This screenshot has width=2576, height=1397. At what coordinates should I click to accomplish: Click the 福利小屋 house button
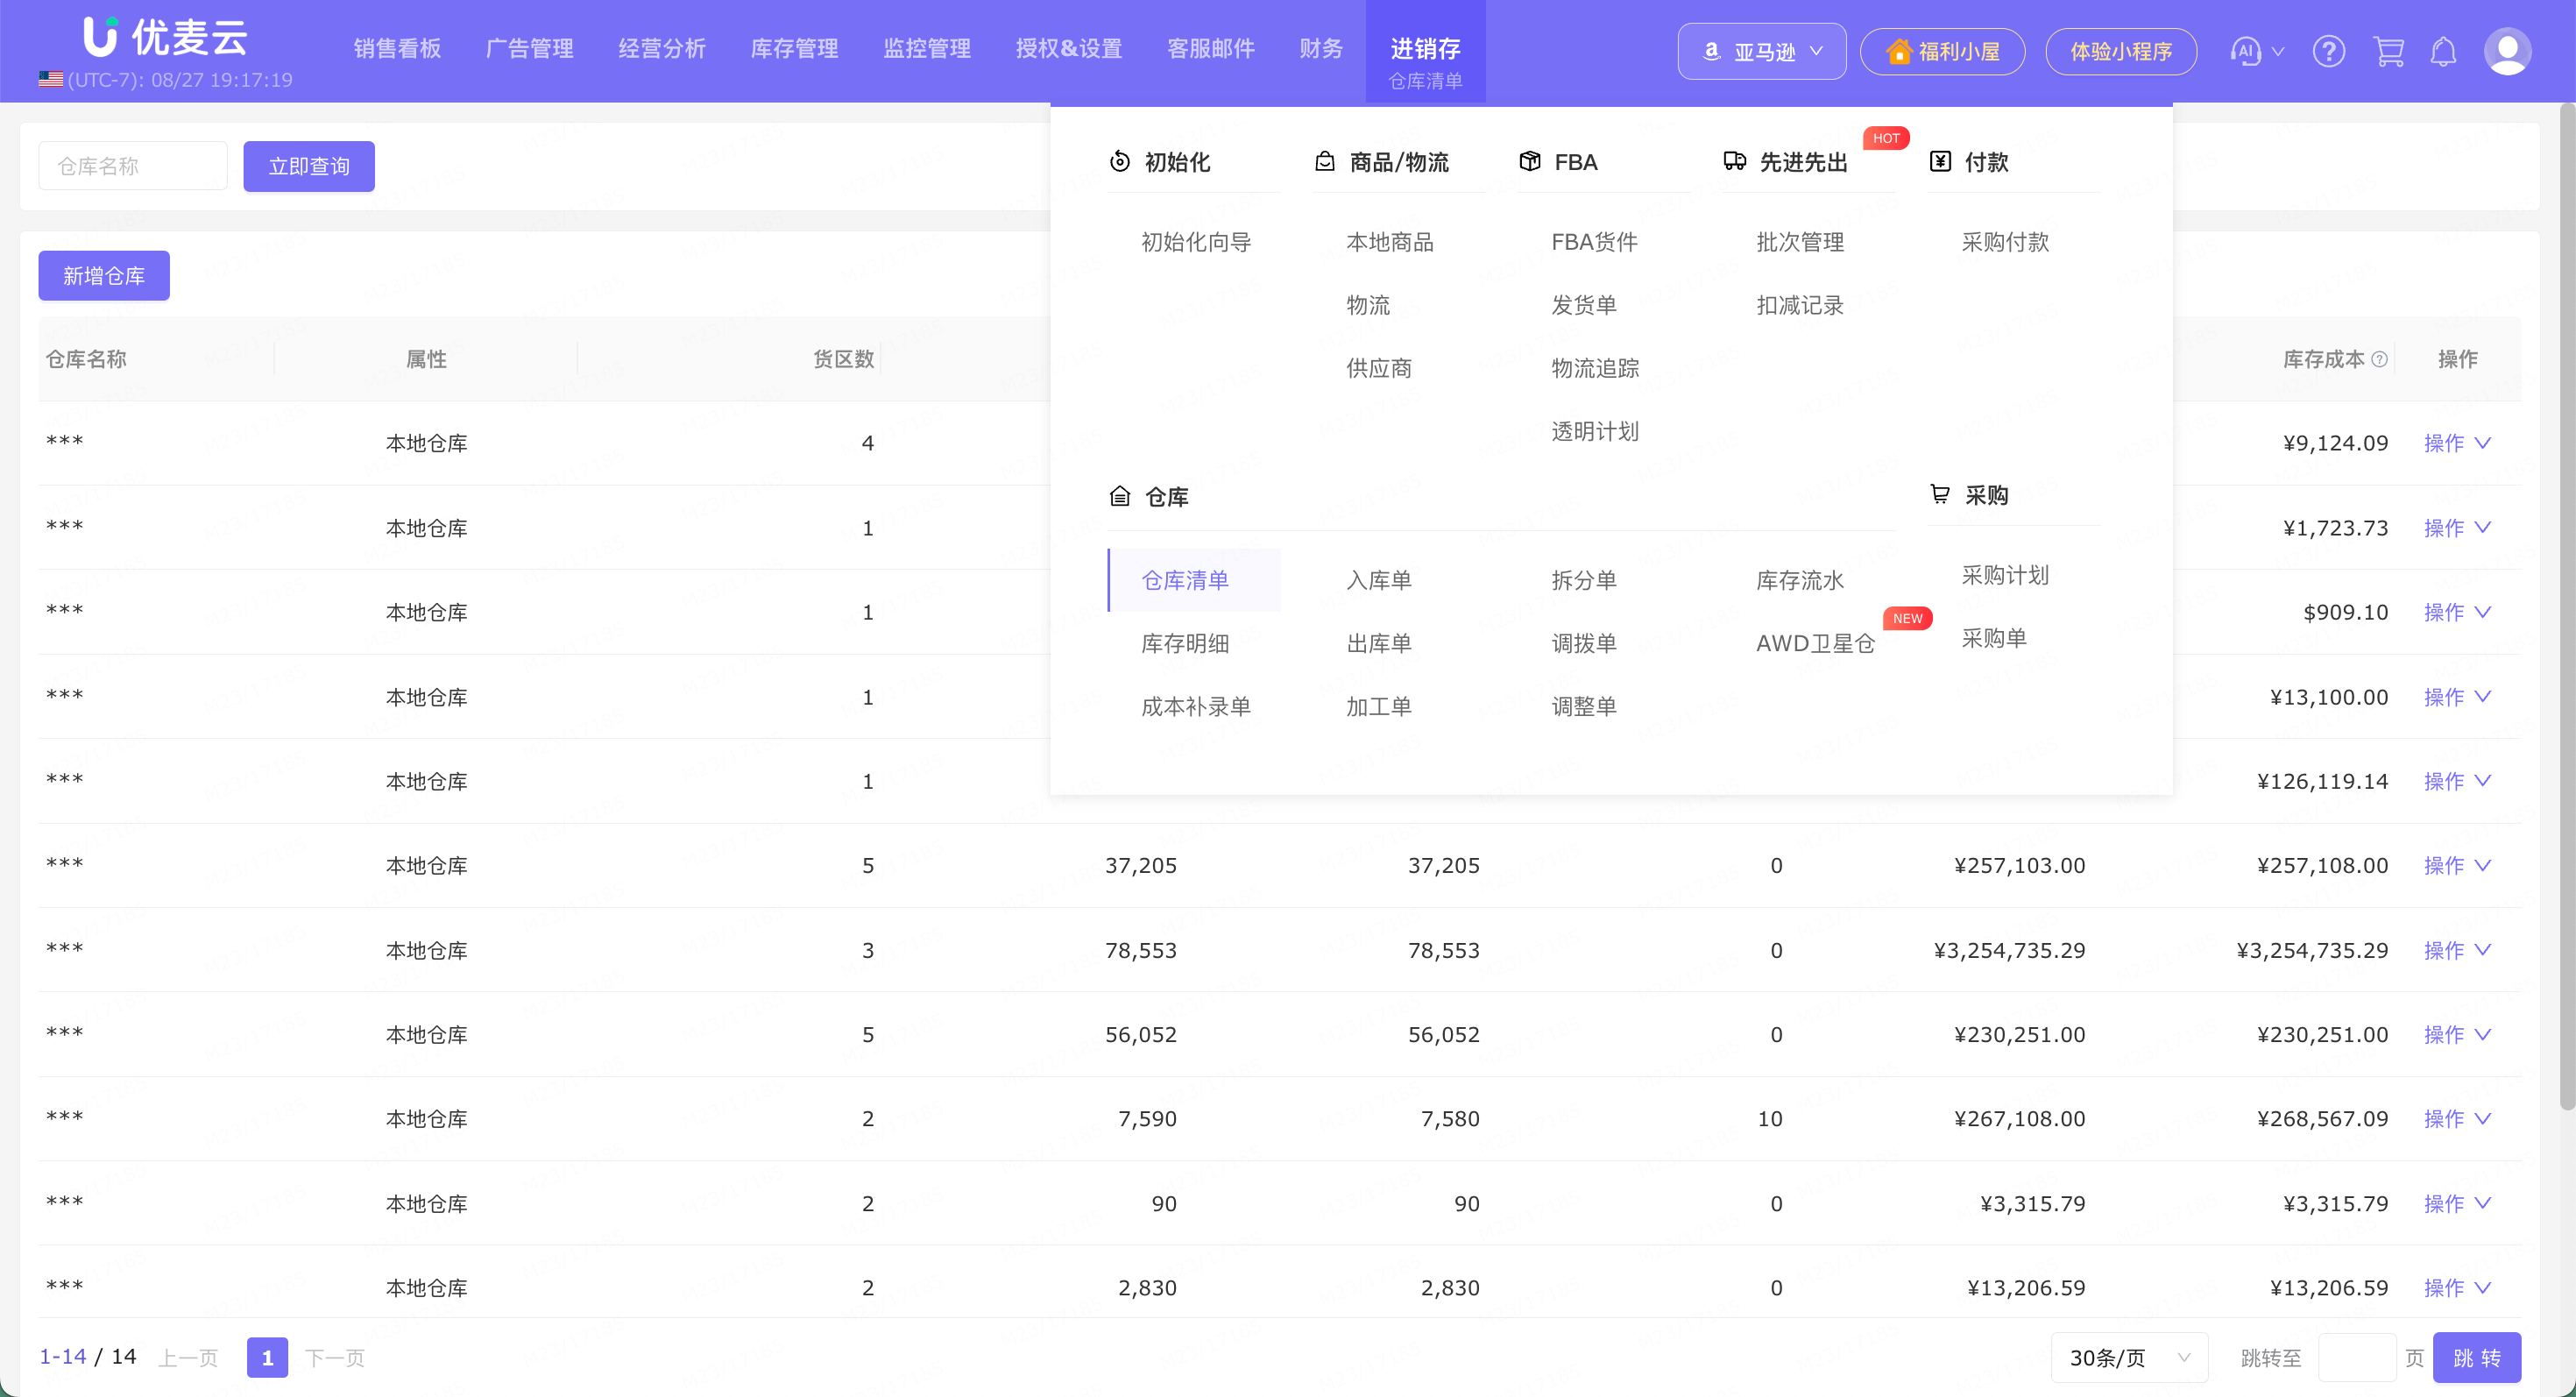click(1942, 51)
